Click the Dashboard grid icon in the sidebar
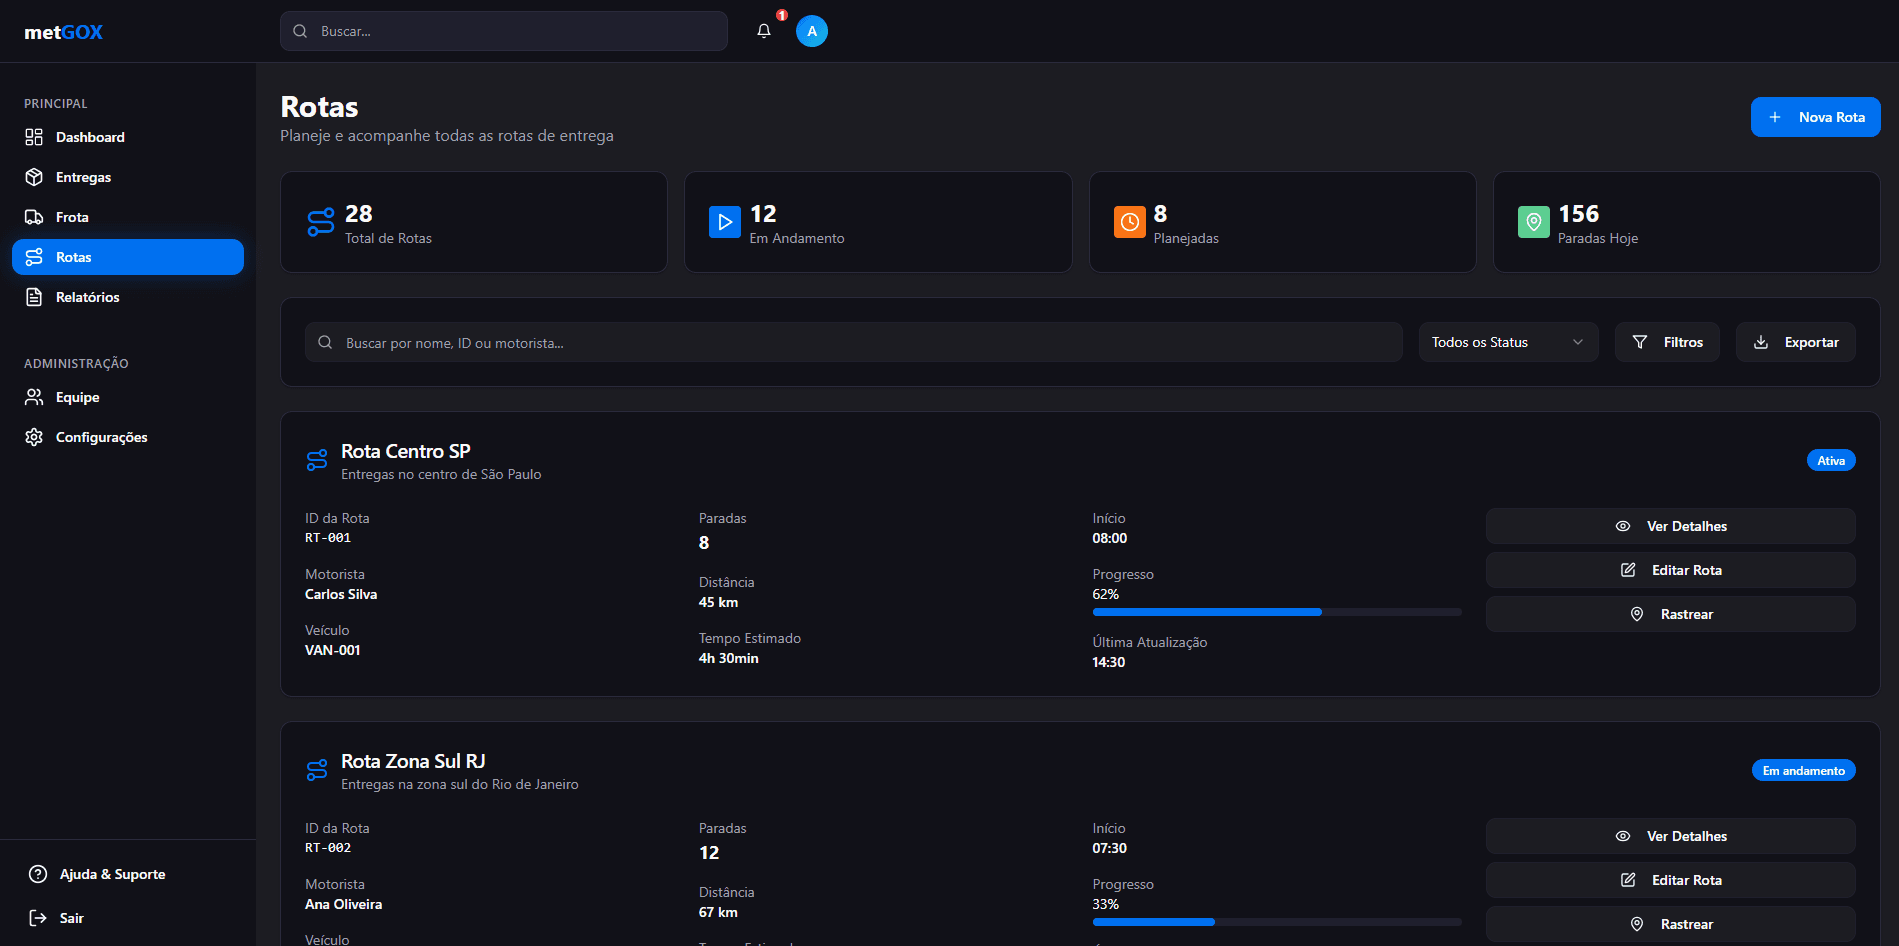 [x=34, y=137]
